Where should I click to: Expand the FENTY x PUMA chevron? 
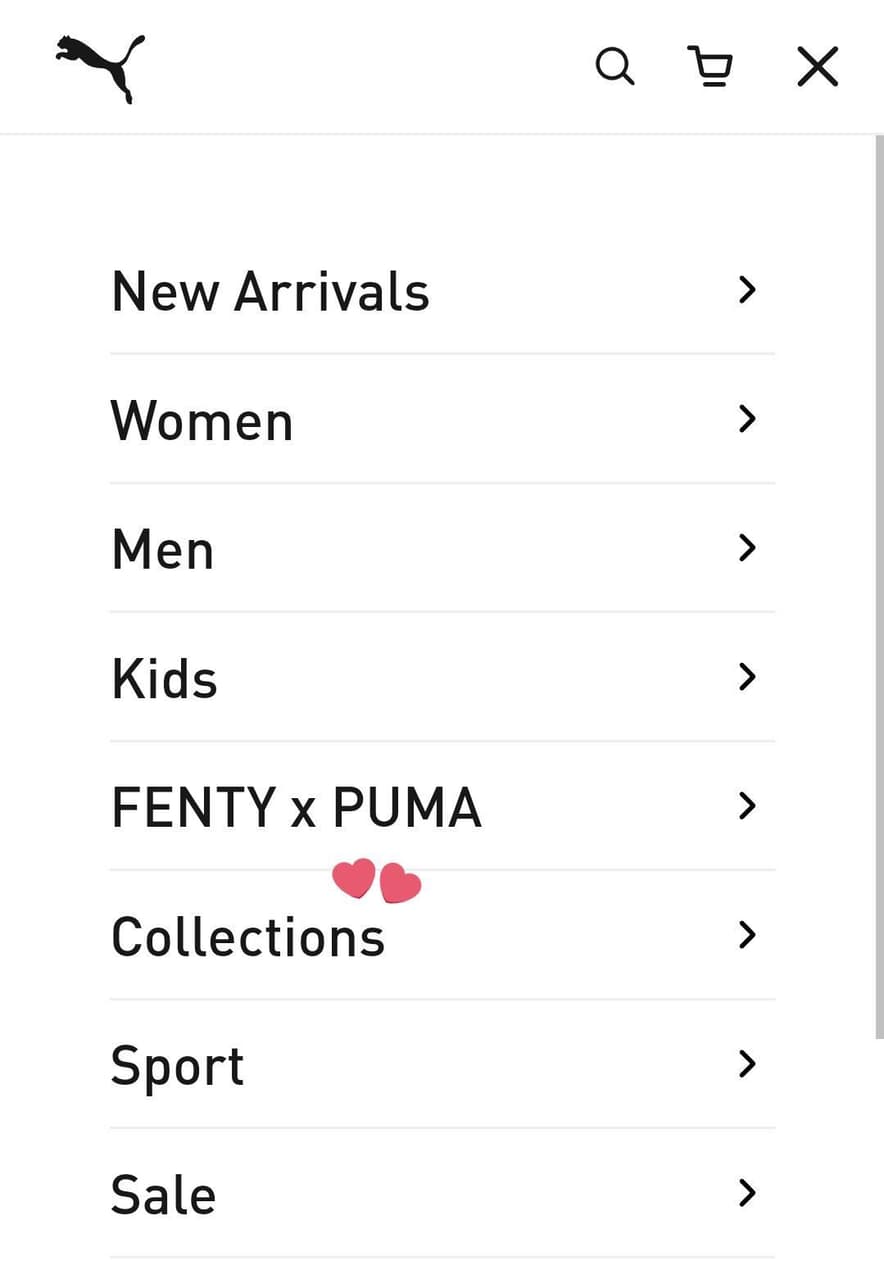[x=746, y=805]
